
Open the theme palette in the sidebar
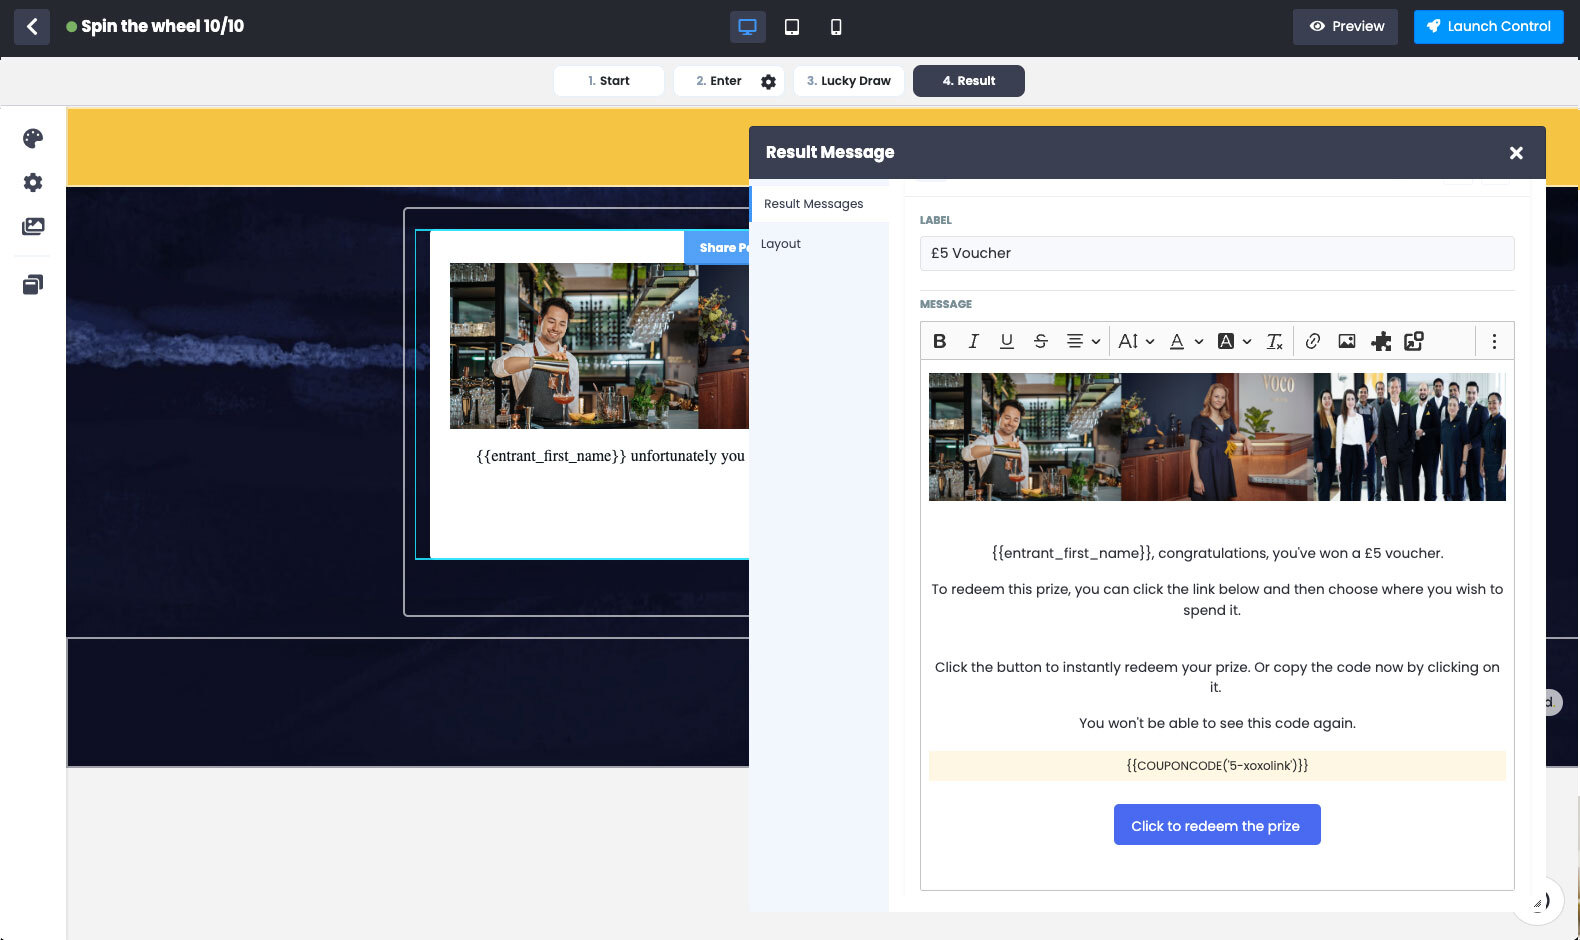click(x=33, y=138)
